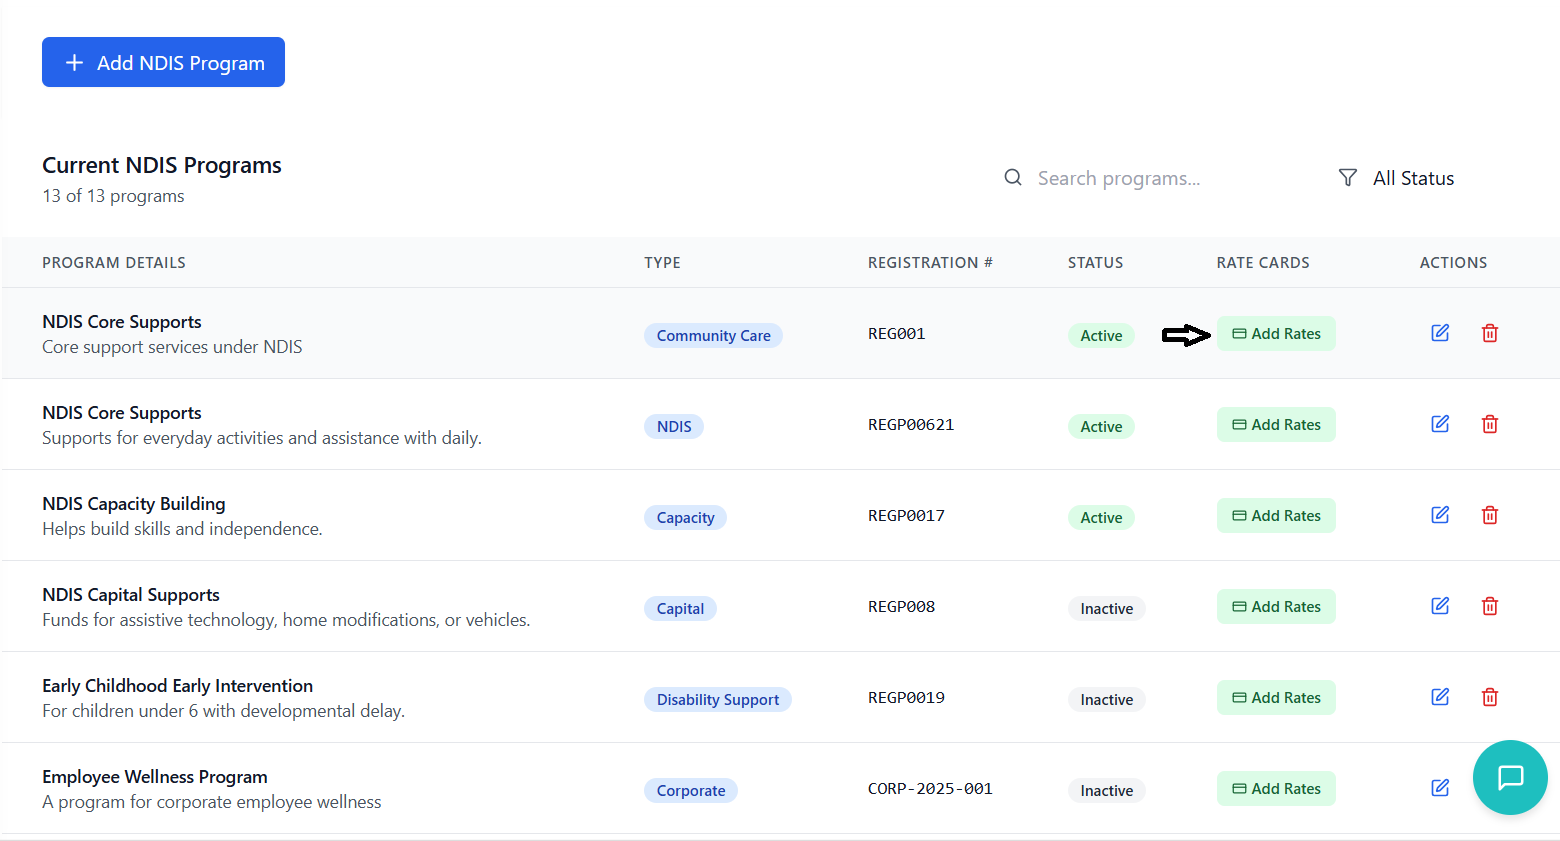Edit the REG001 NDIS Core Supports program
The height and width of the screenshot is (841, 1560).
click(1440, 333)
